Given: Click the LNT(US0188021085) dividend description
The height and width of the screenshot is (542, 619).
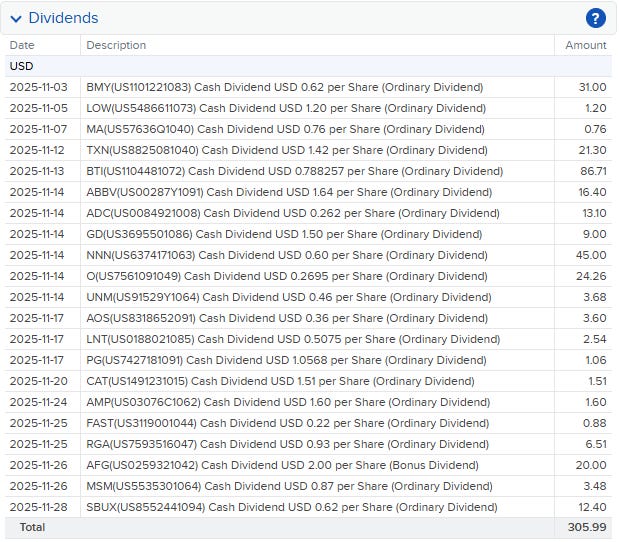Looking at the screenshot, I should [x=293, y=339].
